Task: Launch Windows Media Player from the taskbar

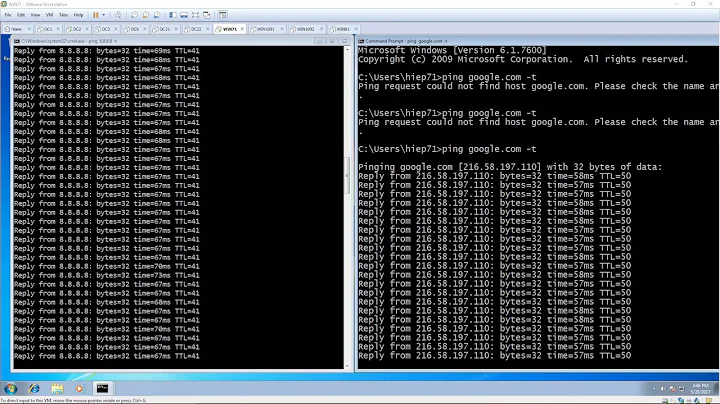Action: (x=79, y=389)
